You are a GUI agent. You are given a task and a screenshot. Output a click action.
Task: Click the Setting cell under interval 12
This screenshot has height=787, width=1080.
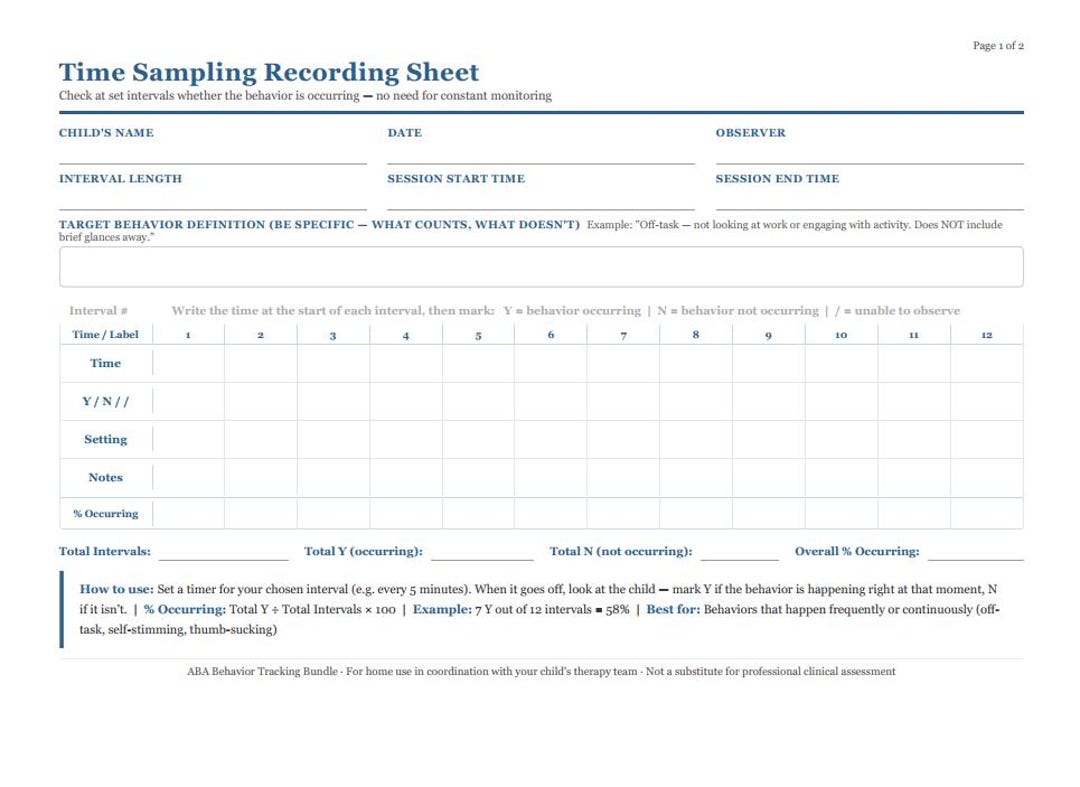[x=986, y=439]
